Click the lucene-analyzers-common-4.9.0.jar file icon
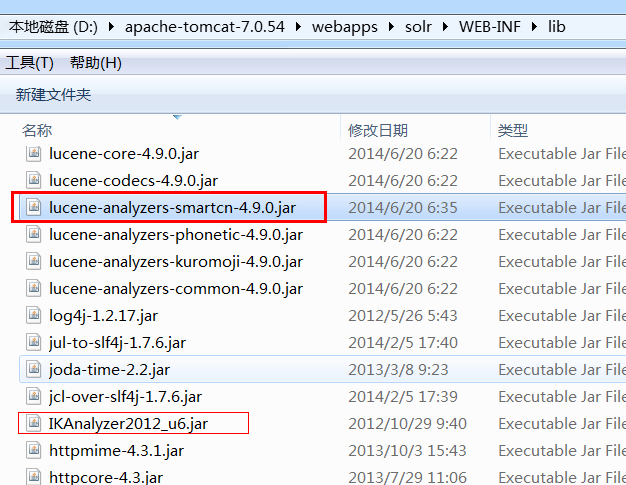Image resolution: width=626 pixels, height=485 pixels. pos(34,288)
